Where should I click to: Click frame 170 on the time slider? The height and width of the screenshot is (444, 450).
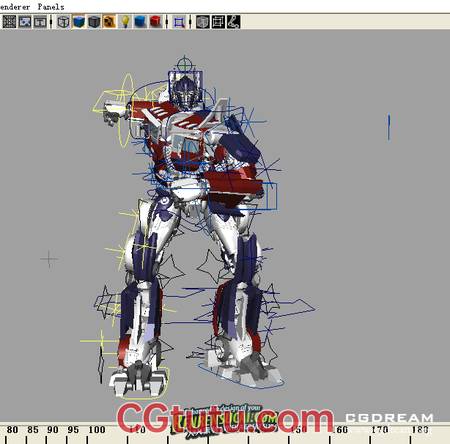click(x=380, y=430)
